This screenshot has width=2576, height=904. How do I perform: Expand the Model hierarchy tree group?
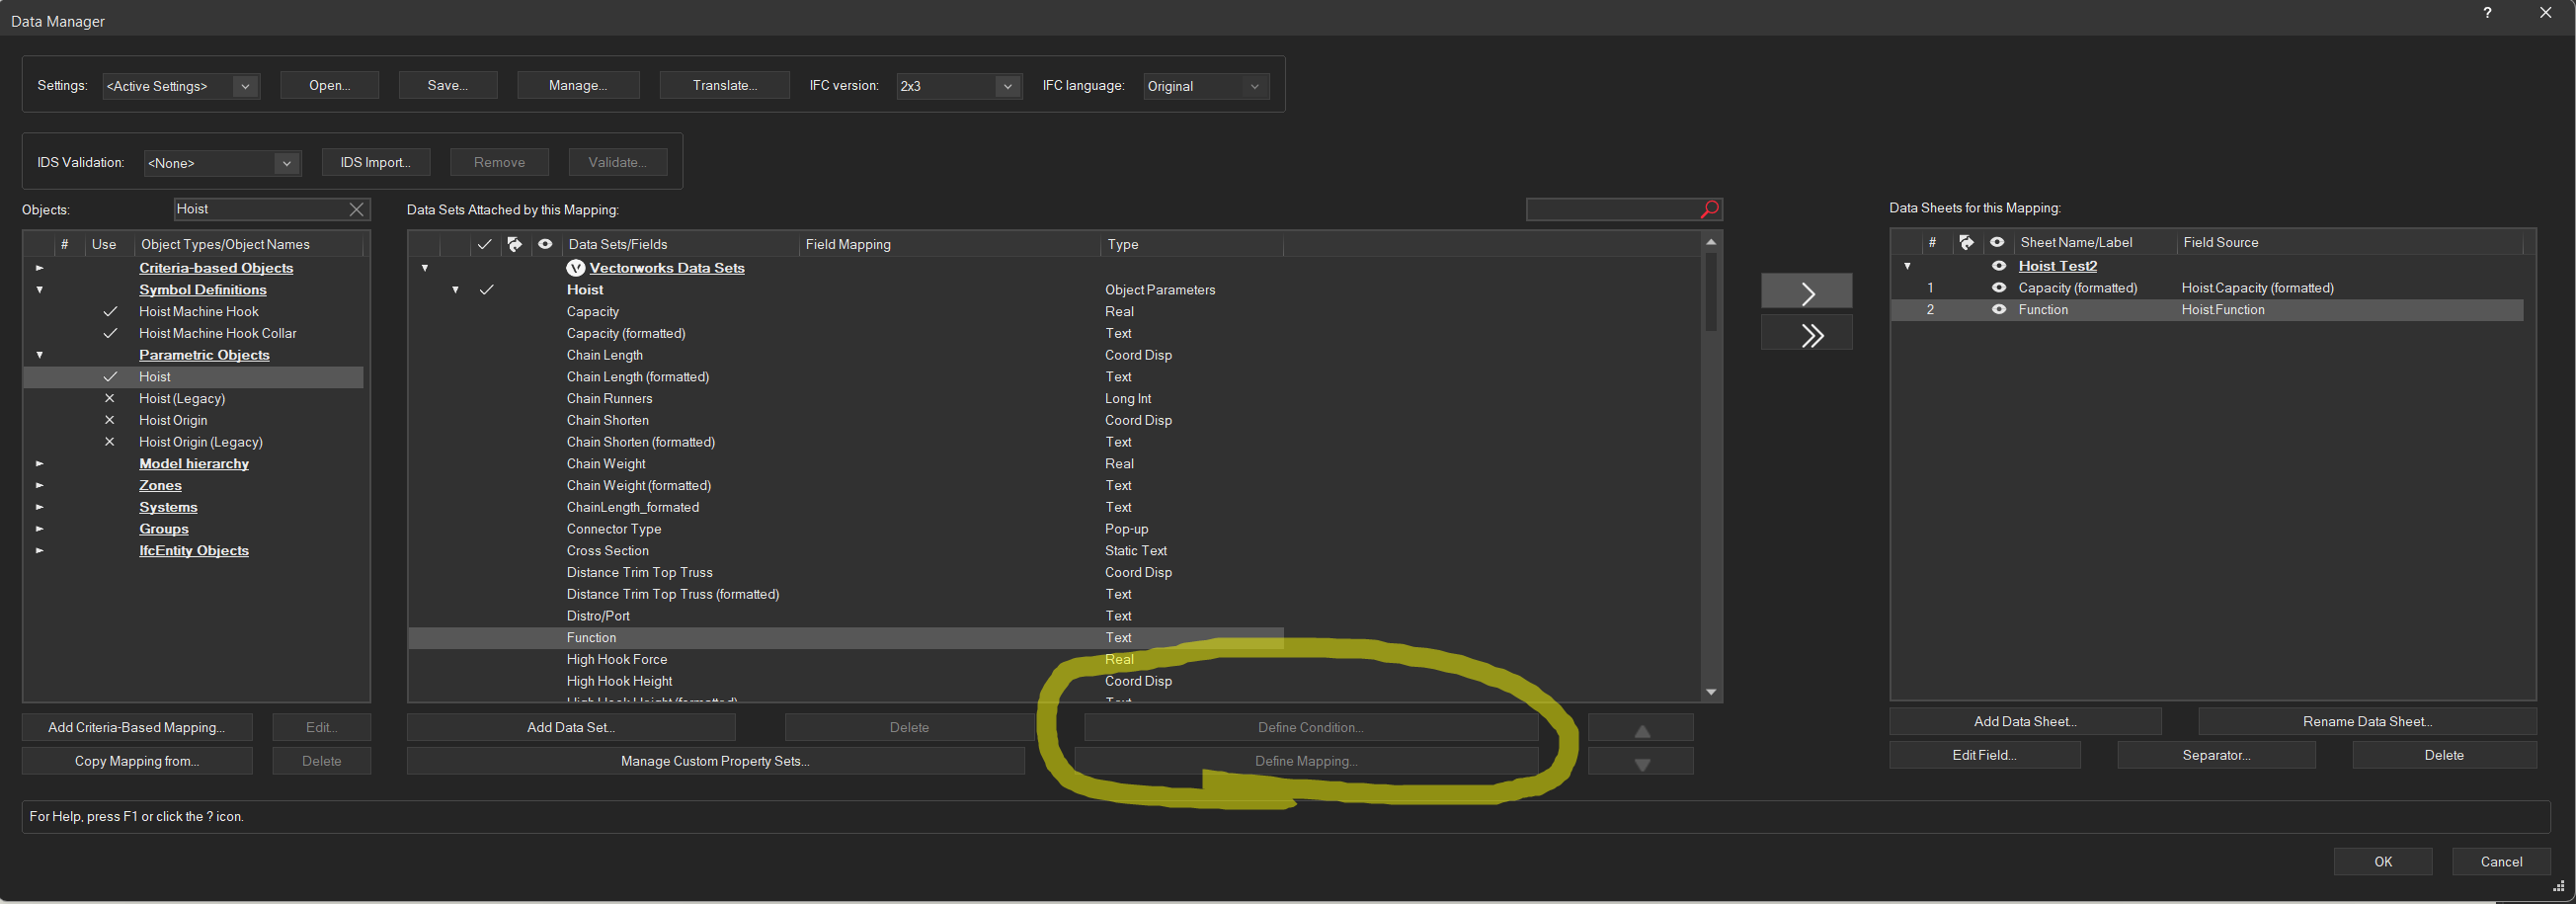(39, 464)
